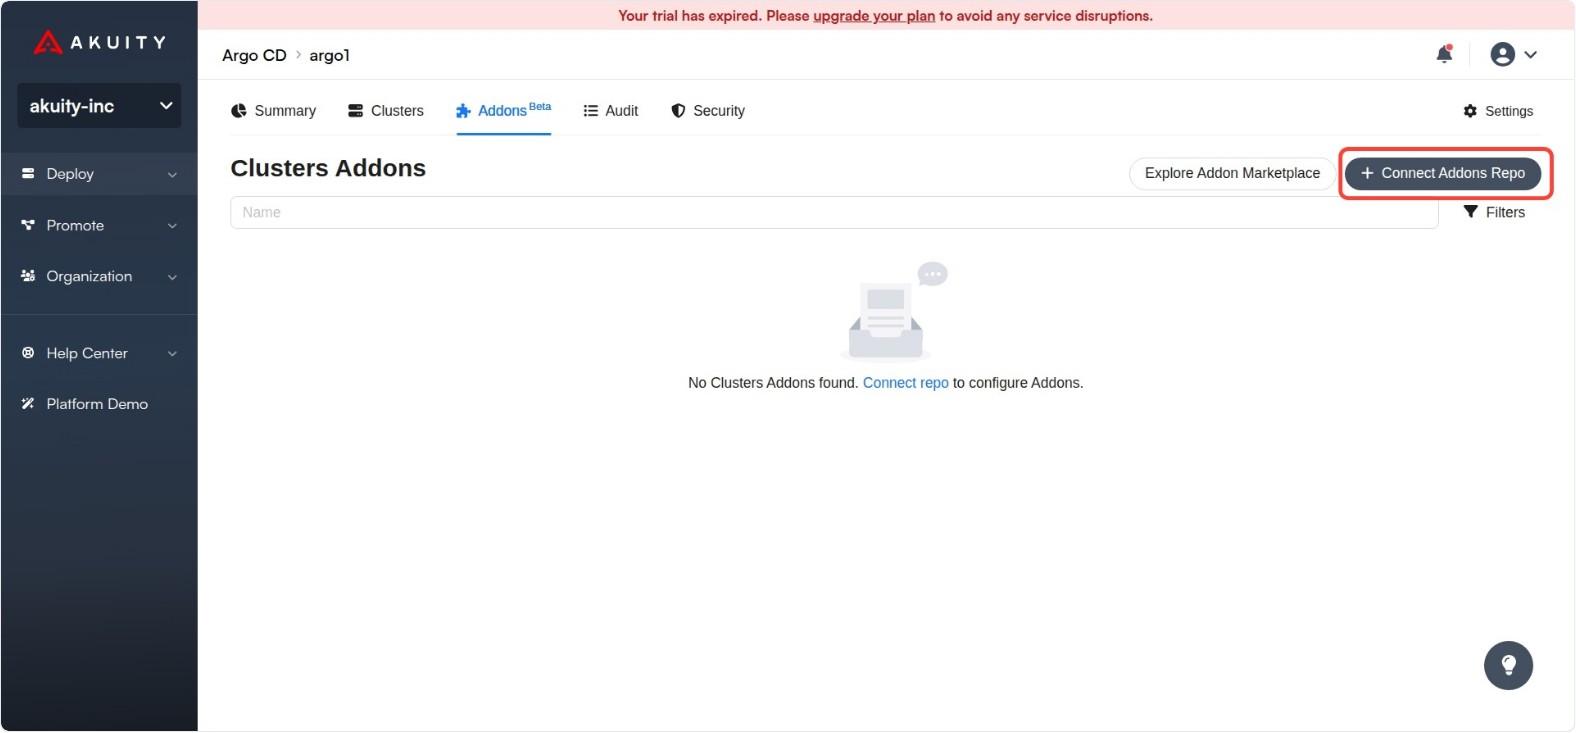The height and width of the screenshot is (733, 1576).
Task: Select the Addons Beta tab
Action: point(504,111)
